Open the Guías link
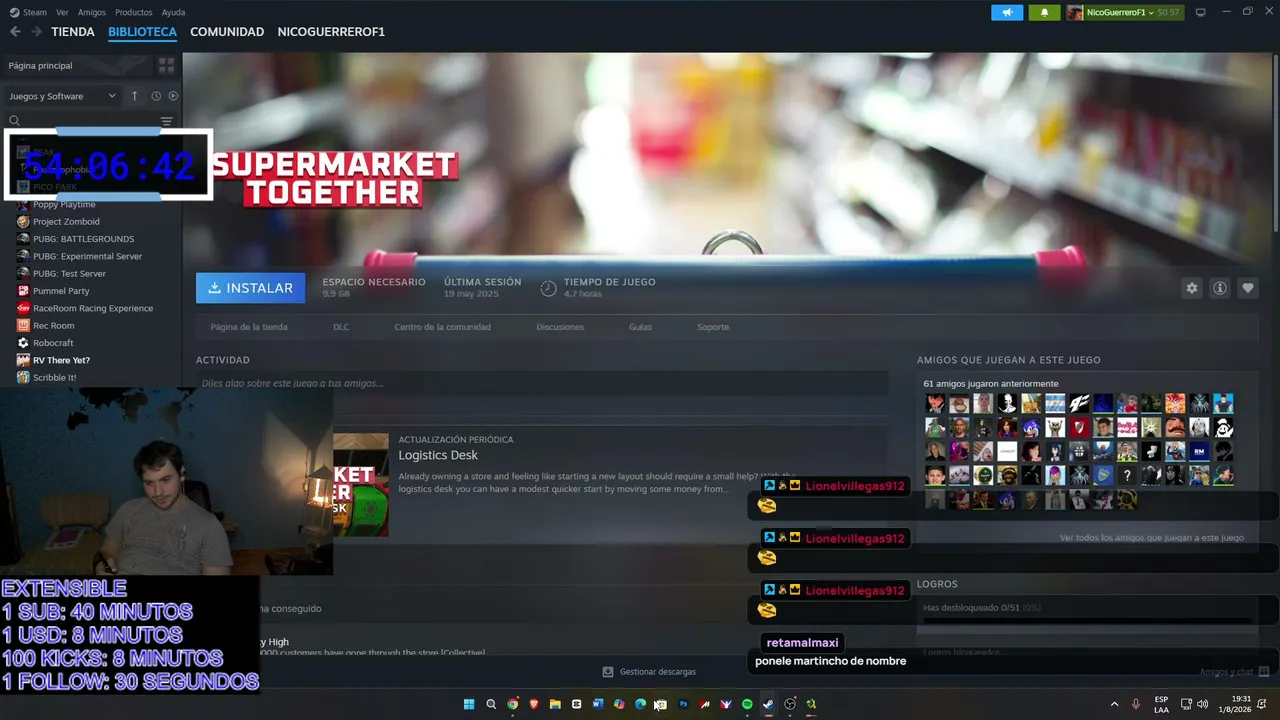 (x=640, y=327)
